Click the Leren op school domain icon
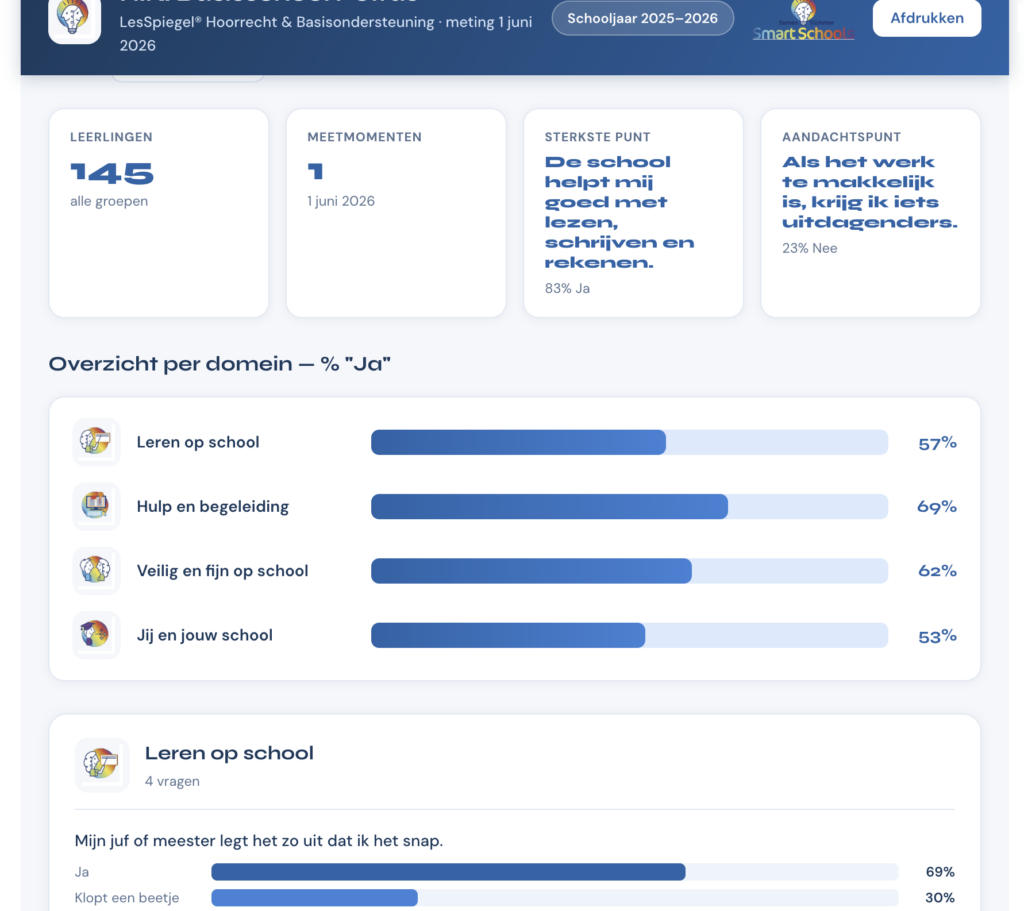 [x=96, y=441]
